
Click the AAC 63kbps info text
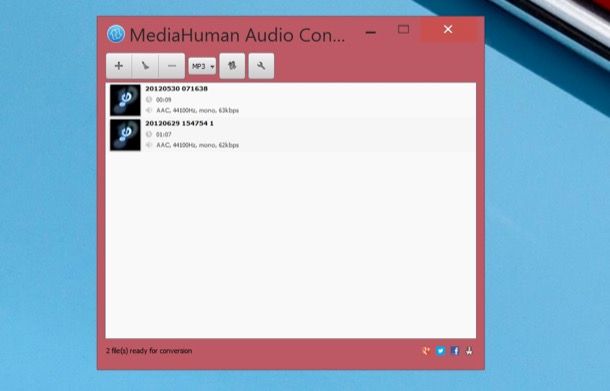(x=197, y=110)
